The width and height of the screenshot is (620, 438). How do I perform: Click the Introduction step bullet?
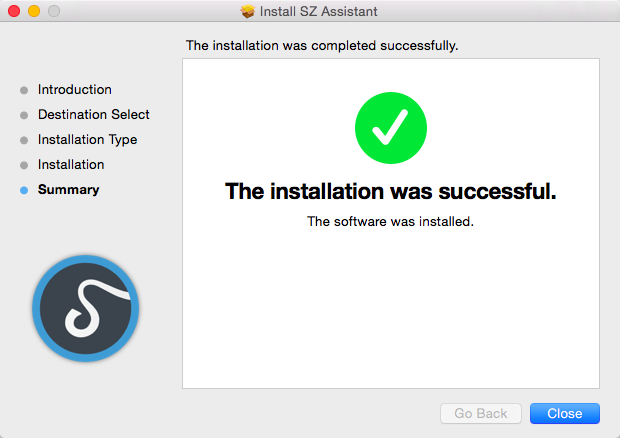(x=24, y=90)
